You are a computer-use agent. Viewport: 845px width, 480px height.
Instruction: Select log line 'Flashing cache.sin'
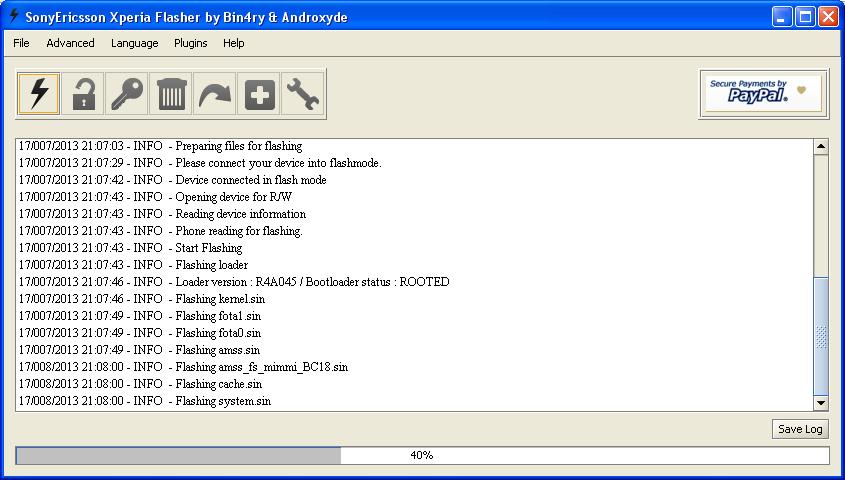140,384
